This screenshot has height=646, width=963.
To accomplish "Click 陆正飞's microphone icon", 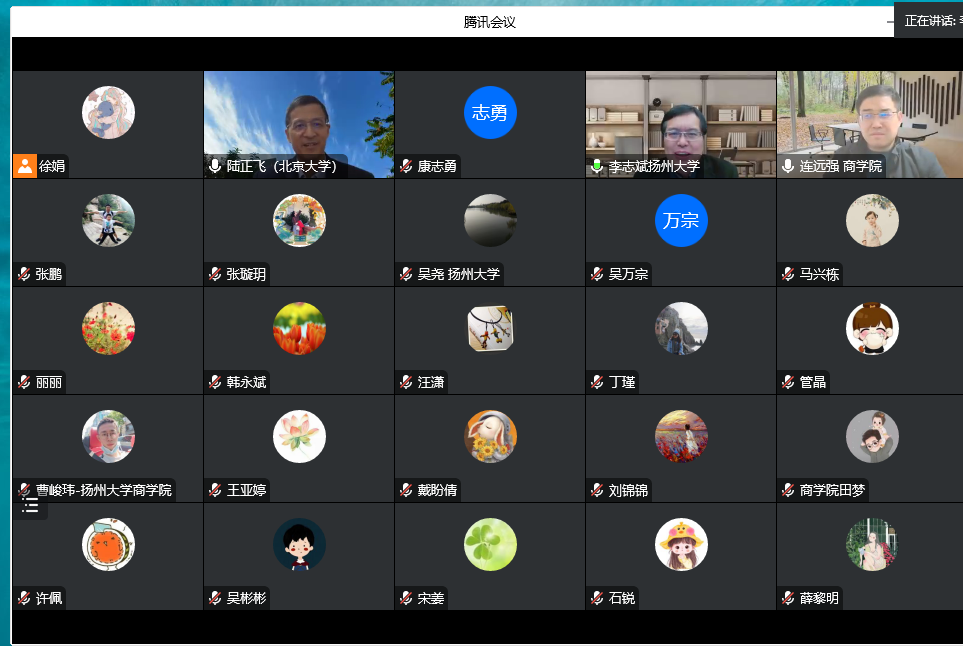I will pyautogui.click(x=215, y=166).
